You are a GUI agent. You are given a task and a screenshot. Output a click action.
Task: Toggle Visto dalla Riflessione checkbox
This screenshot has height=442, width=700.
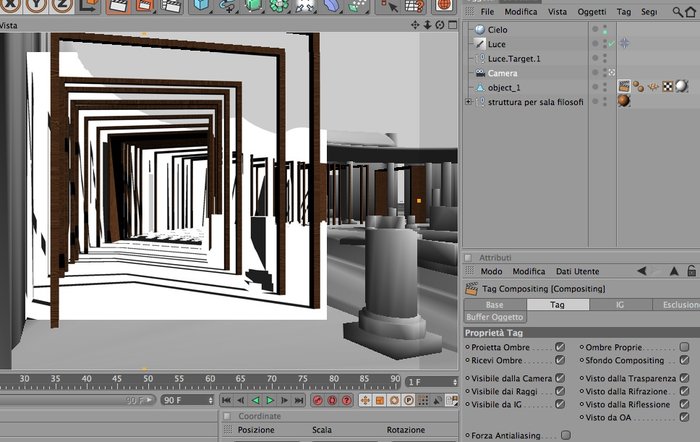pyautogui.click(x=684, y=404)
